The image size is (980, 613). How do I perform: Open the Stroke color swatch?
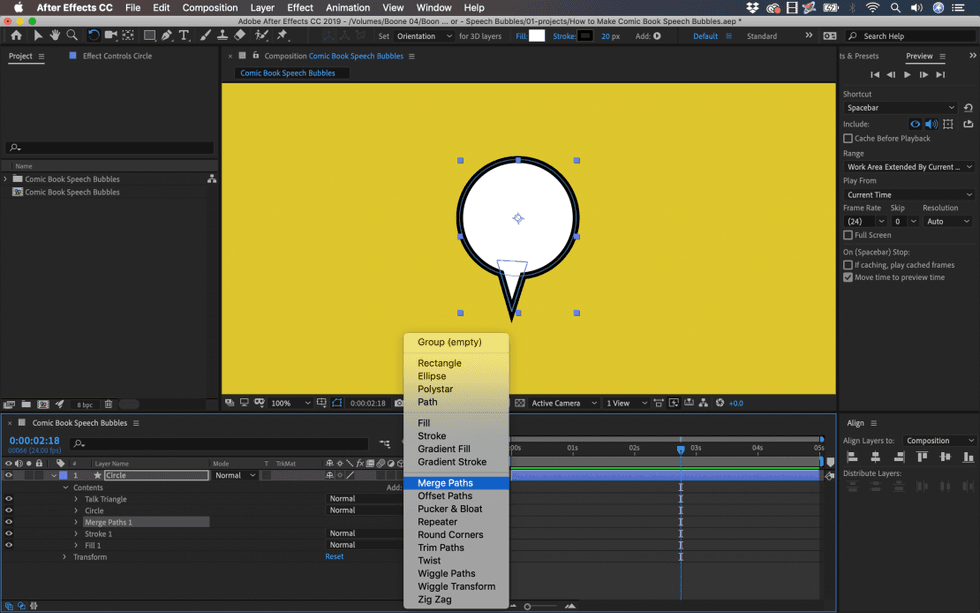[585, 36]
